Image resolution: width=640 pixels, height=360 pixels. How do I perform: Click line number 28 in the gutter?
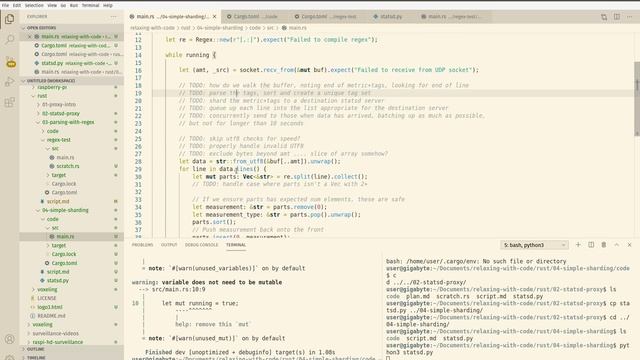click(x=138, y=161)
